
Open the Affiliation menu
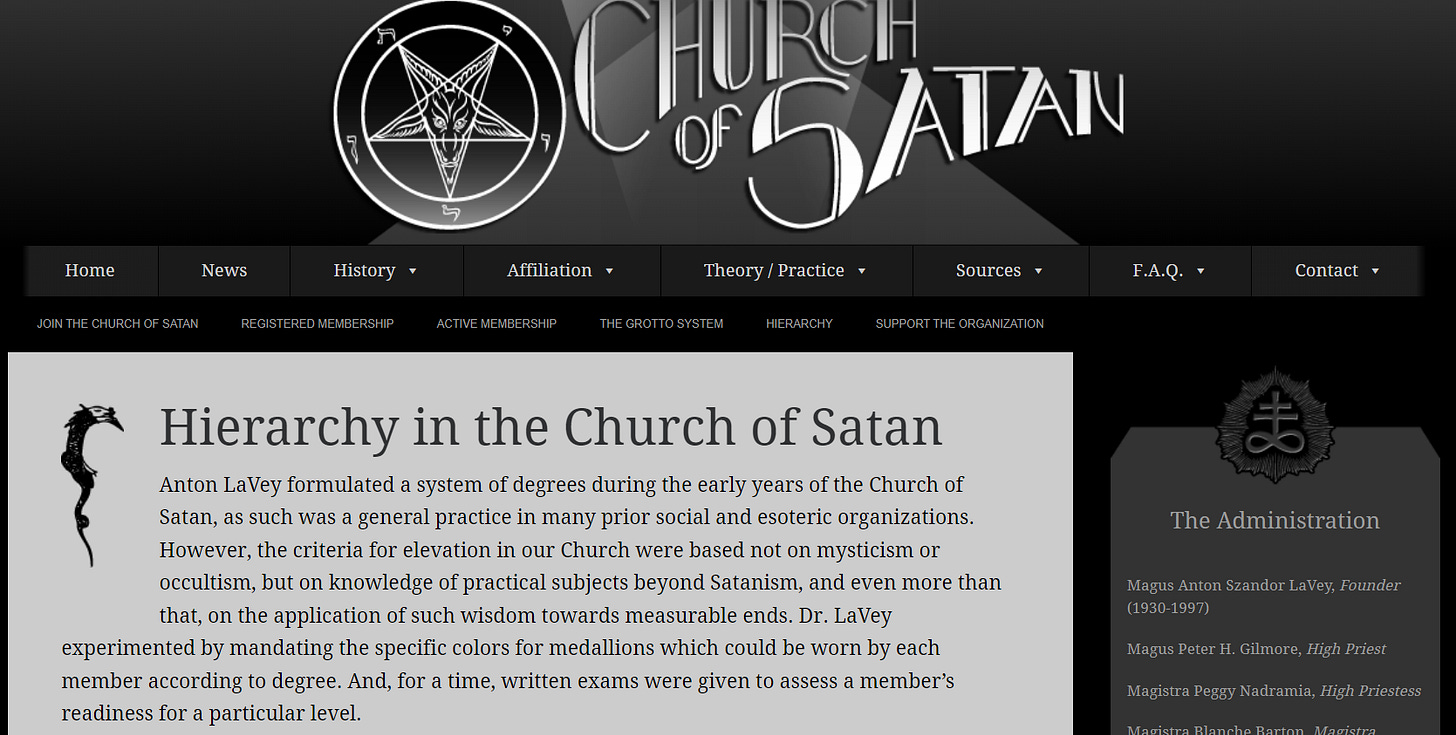pos(561,271)
